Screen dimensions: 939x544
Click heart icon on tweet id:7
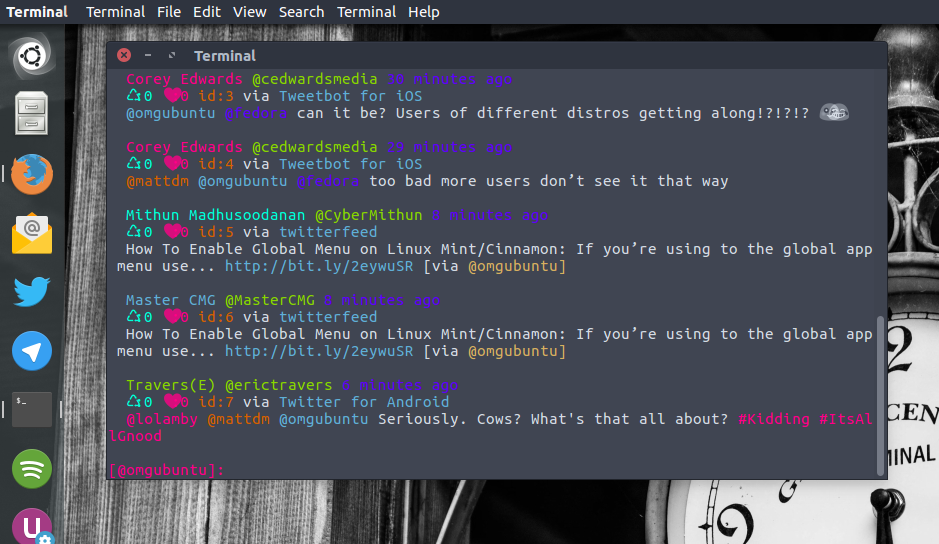pos(172,401)
